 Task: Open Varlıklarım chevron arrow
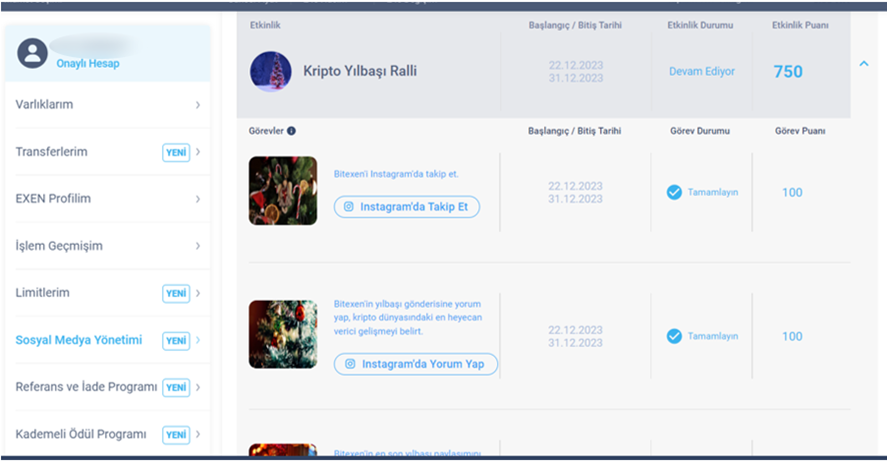click(x=198, y=105)
